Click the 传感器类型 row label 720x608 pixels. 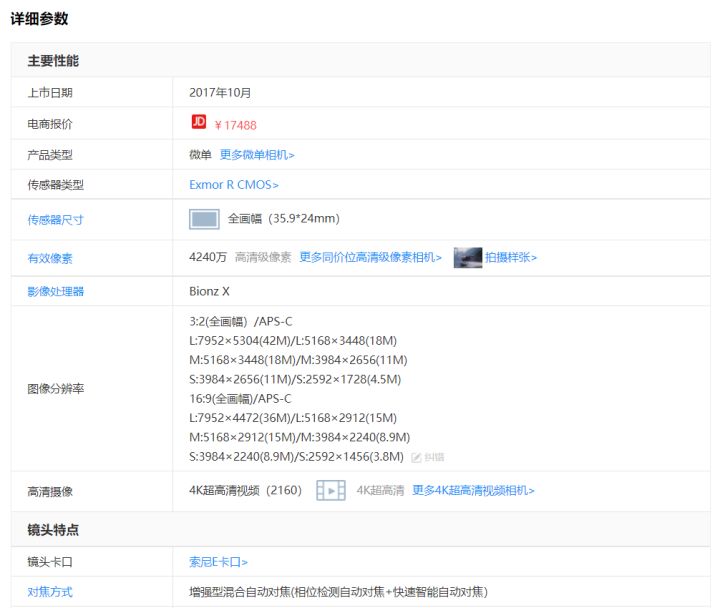tap(56, 185)
